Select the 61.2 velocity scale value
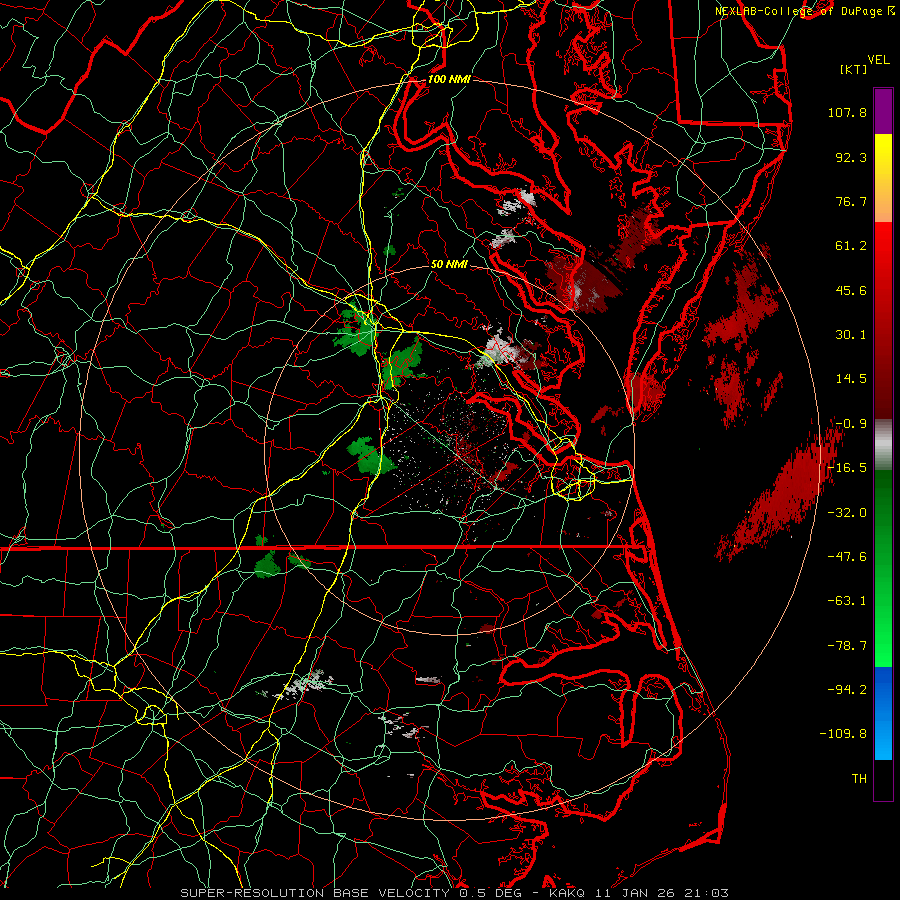The image size is (900, 900). 851,246
